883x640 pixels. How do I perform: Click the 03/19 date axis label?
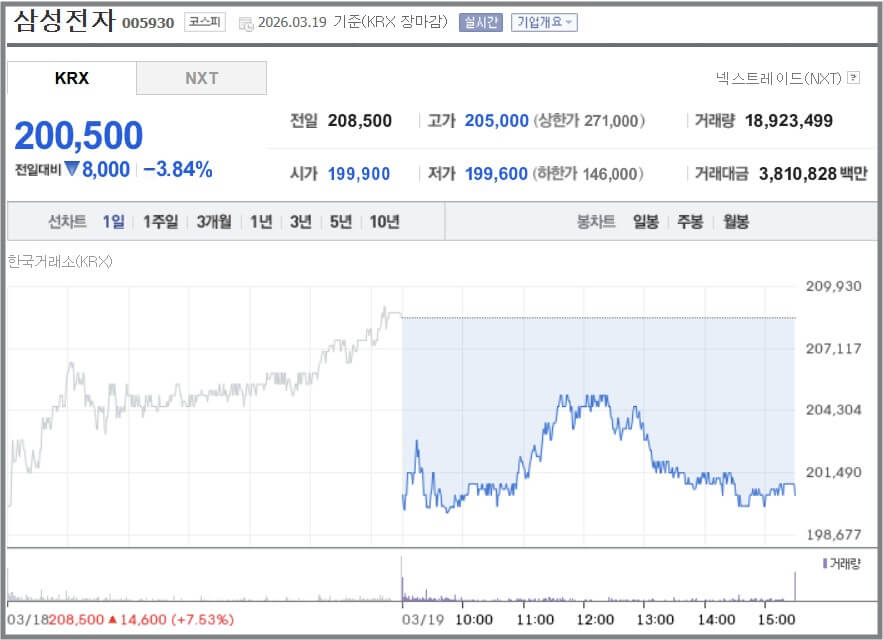coord(423,620)
